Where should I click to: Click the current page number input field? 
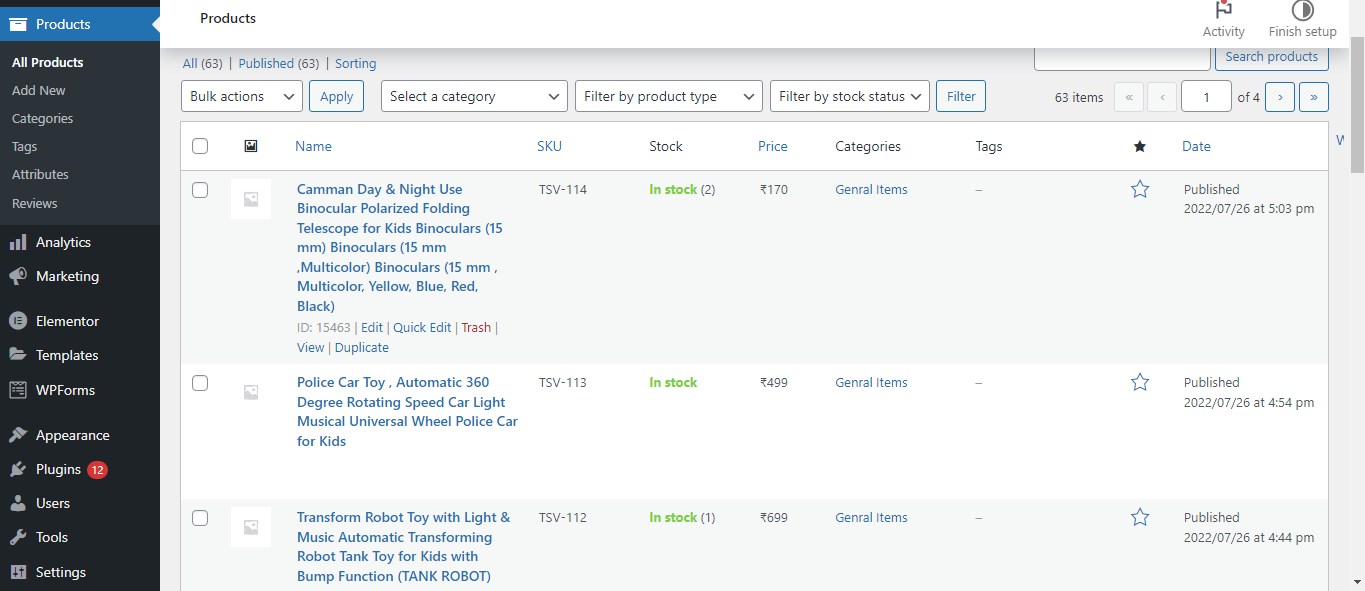(x=1206, y=96)
